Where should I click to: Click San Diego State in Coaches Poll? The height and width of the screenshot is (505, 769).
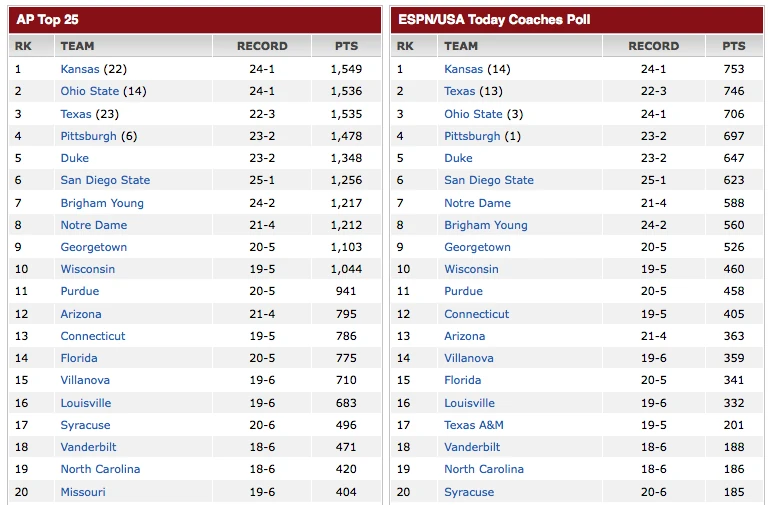click(x=489, y=180)
